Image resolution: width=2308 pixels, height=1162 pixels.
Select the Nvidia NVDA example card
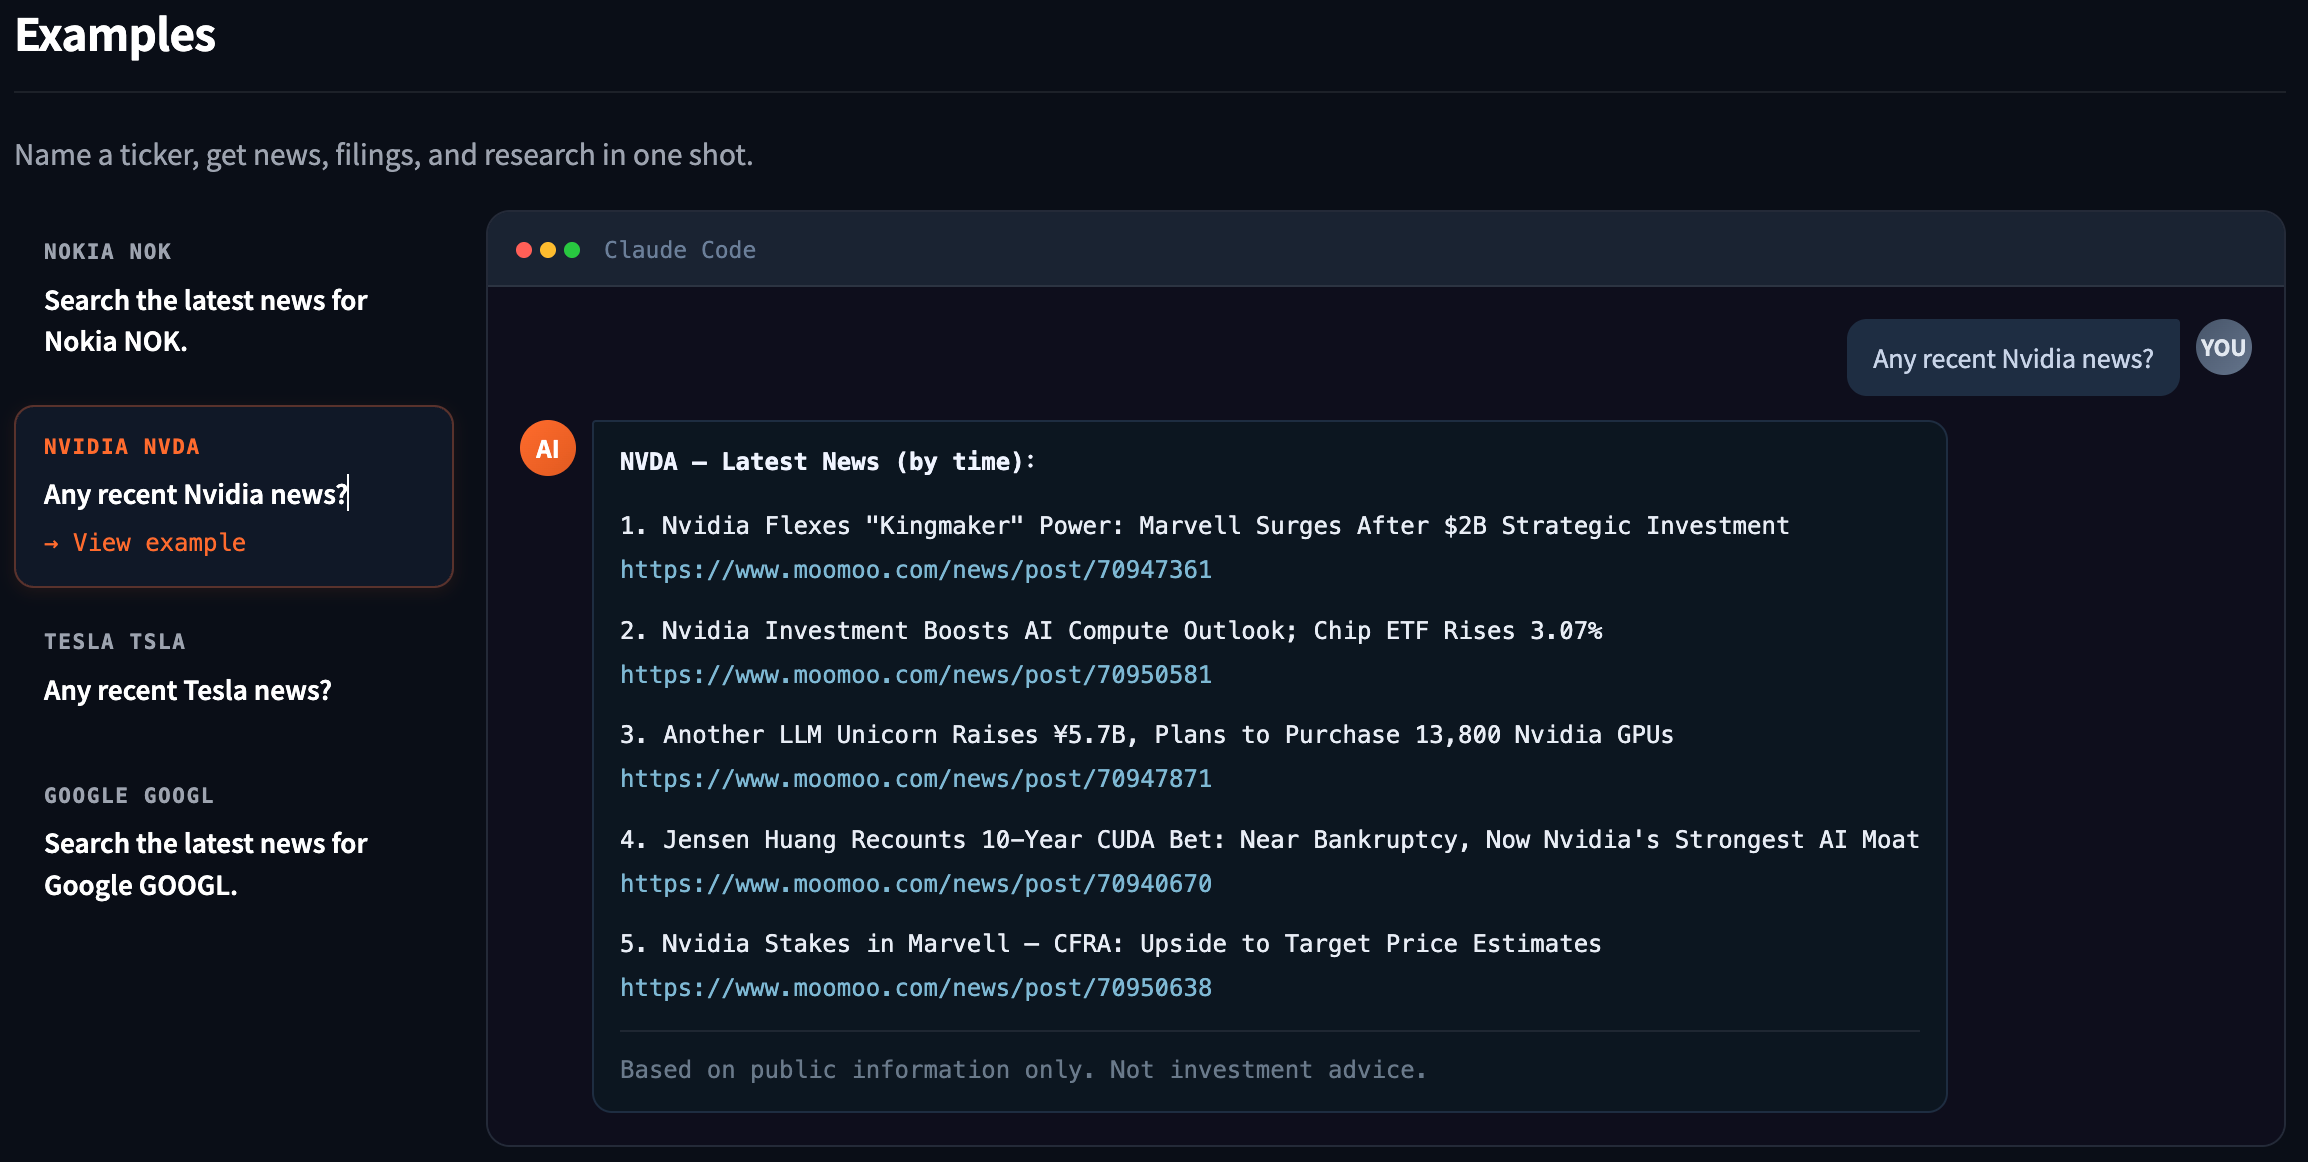coord(234,496)
